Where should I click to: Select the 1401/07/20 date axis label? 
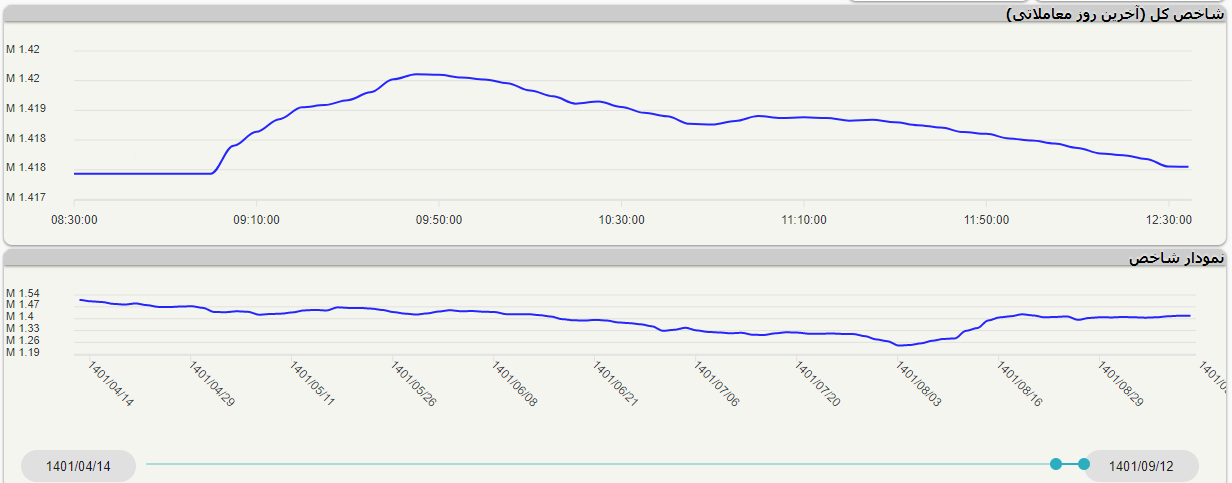pos(817,384)
